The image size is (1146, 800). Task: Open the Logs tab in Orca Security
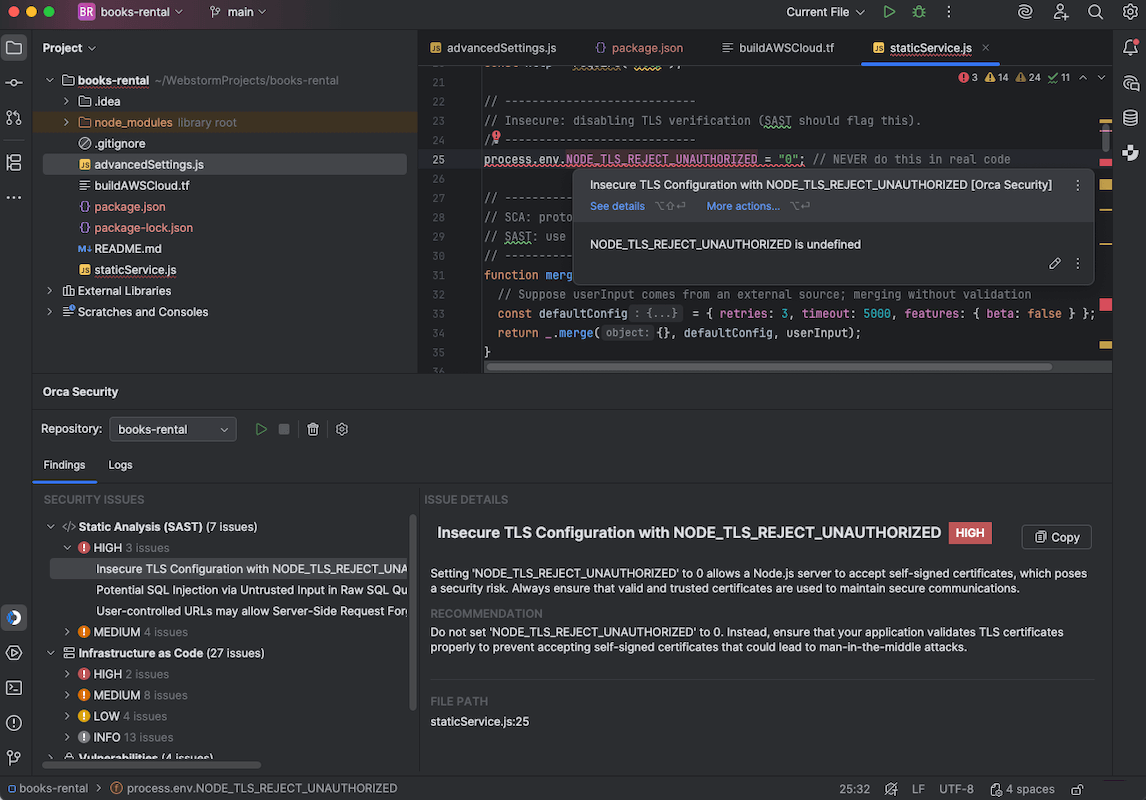point(121,465)
